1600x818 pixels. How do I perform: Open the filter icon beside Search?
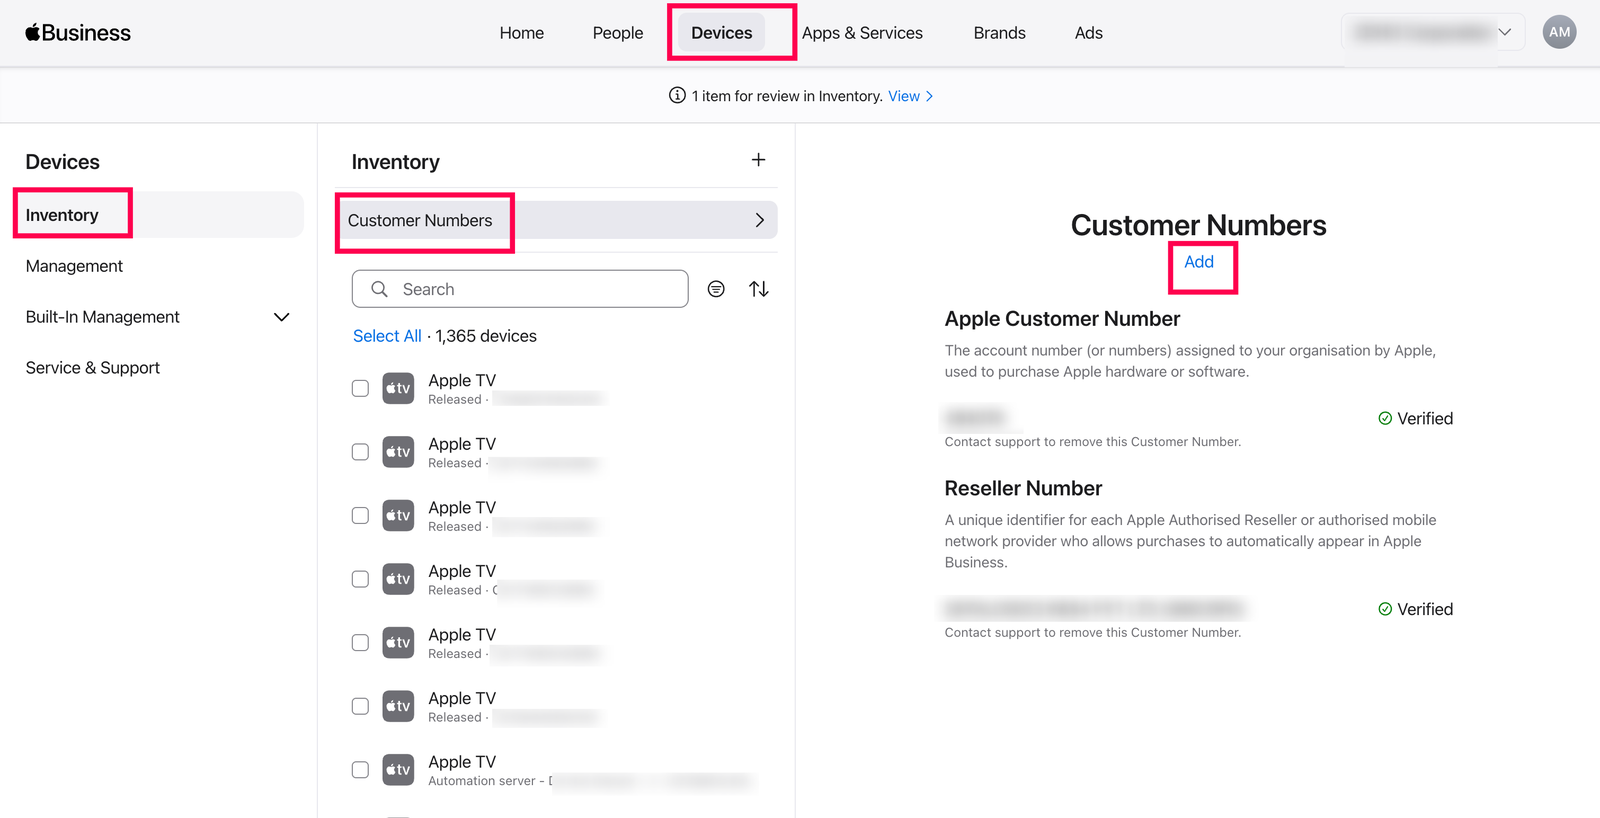[x=716, y=289]
